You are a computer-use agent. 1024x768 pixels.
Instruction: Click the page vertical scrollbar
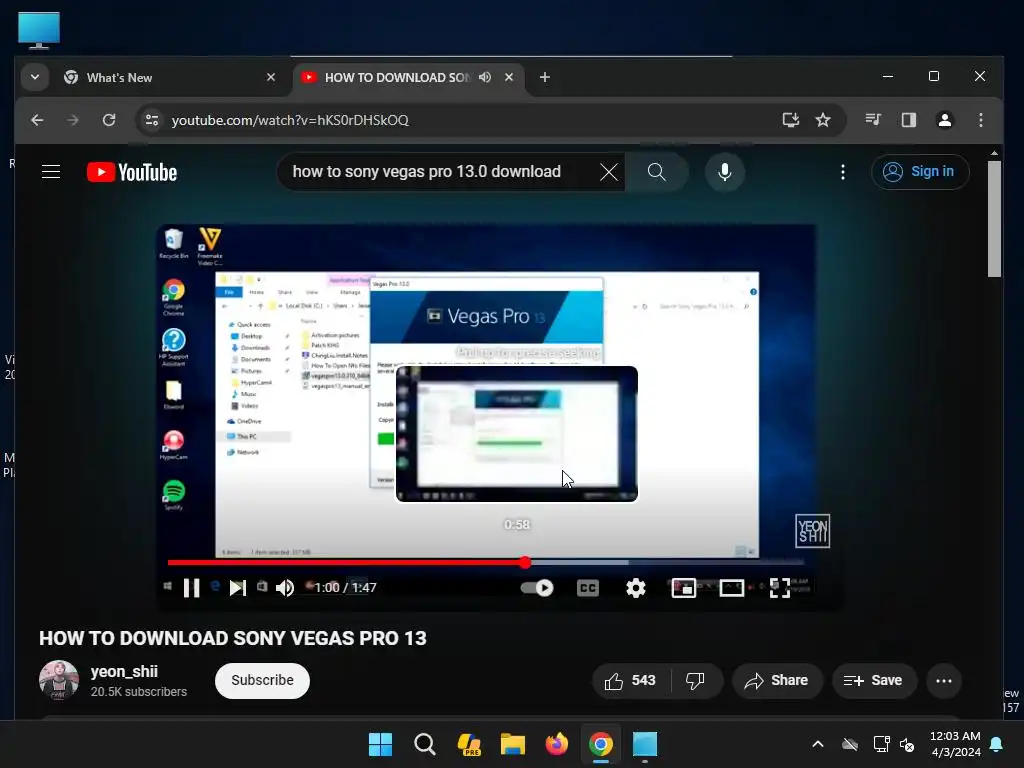pos(994,219)
